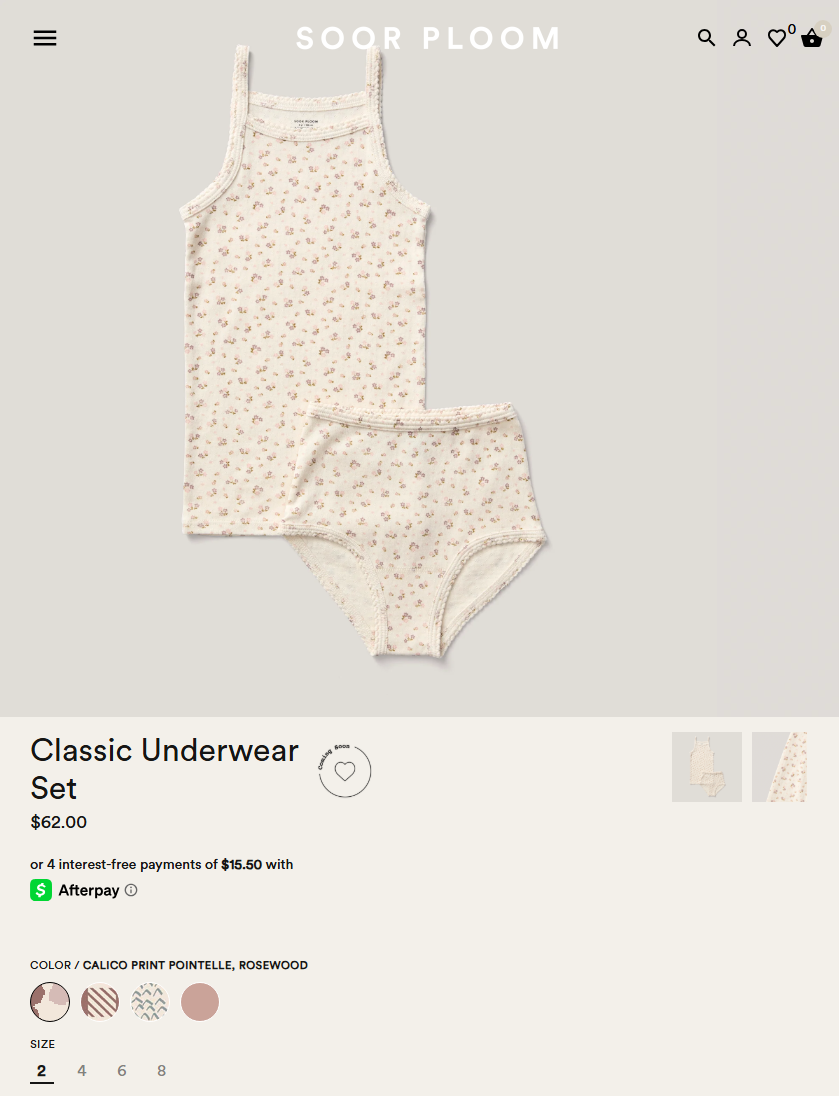Open the account profile icon

[x=742, y=38]
